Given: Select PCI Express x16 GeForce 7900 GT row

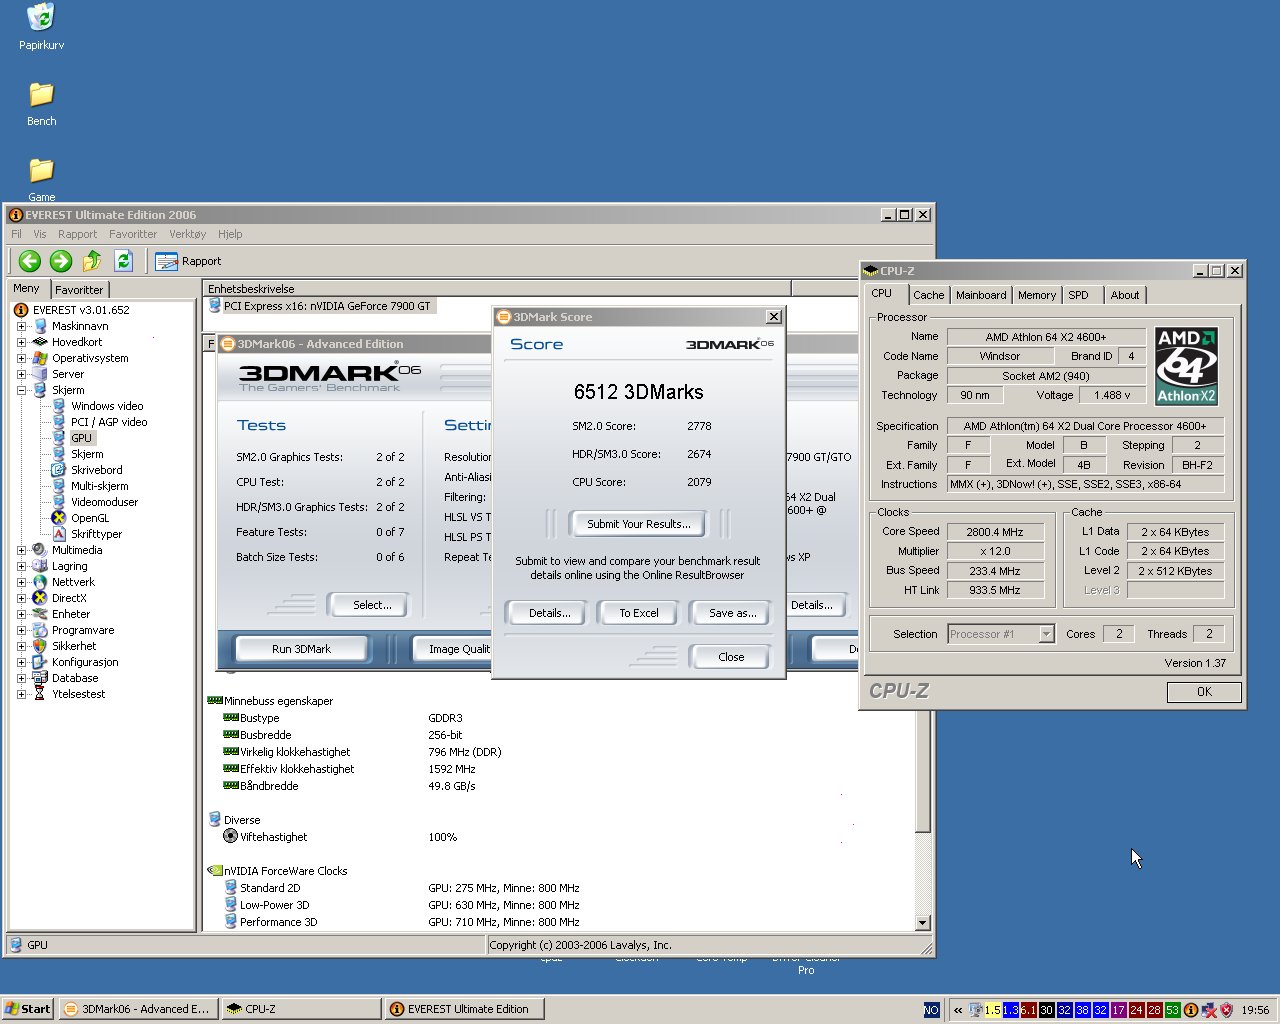Looking at the screenshot, I should pyautogui.click(x=320, y=306).
